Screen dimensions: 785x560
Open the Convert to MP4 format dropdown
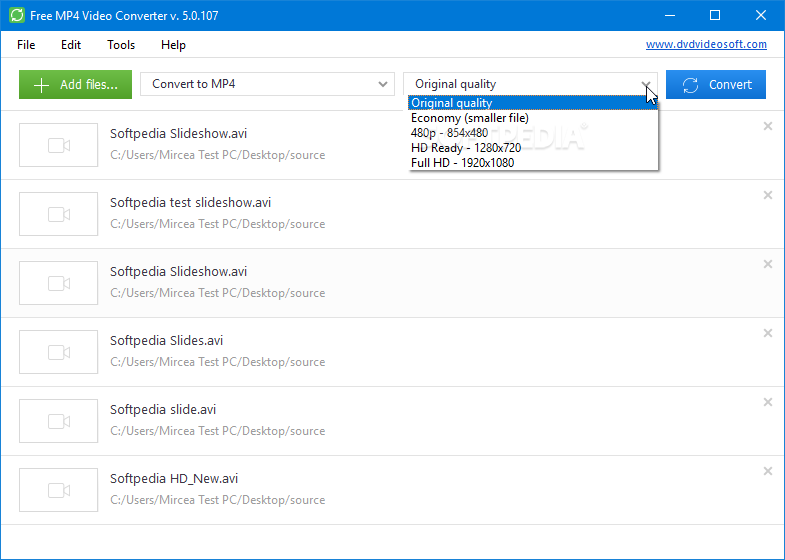(x=267, y=84)
